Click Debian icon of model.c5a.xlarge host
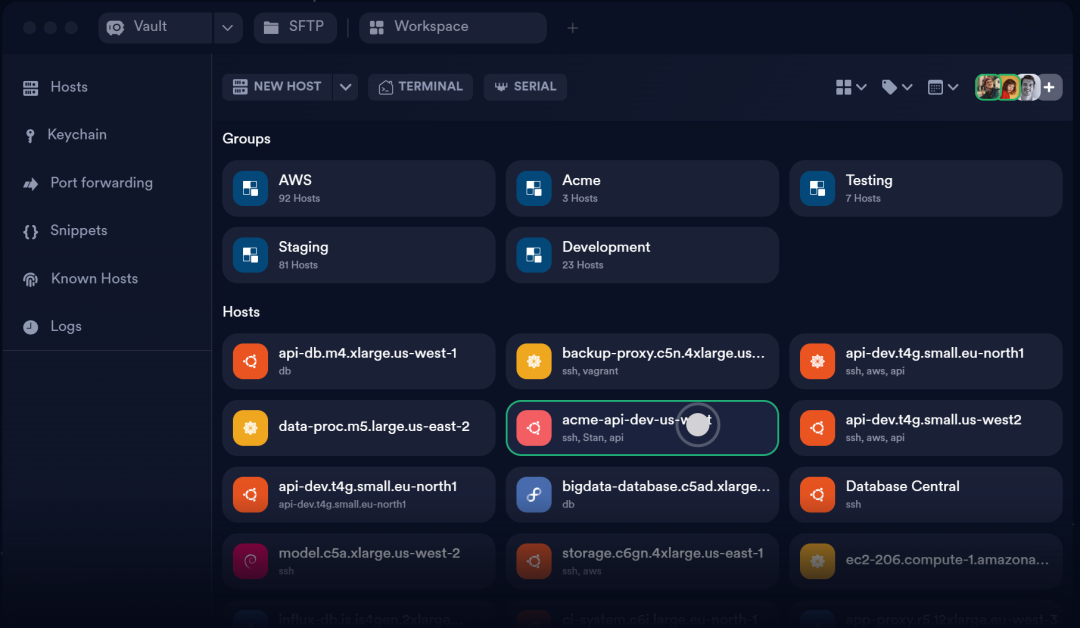Viewport: 1080px width, 628px height. pos(251,561)
